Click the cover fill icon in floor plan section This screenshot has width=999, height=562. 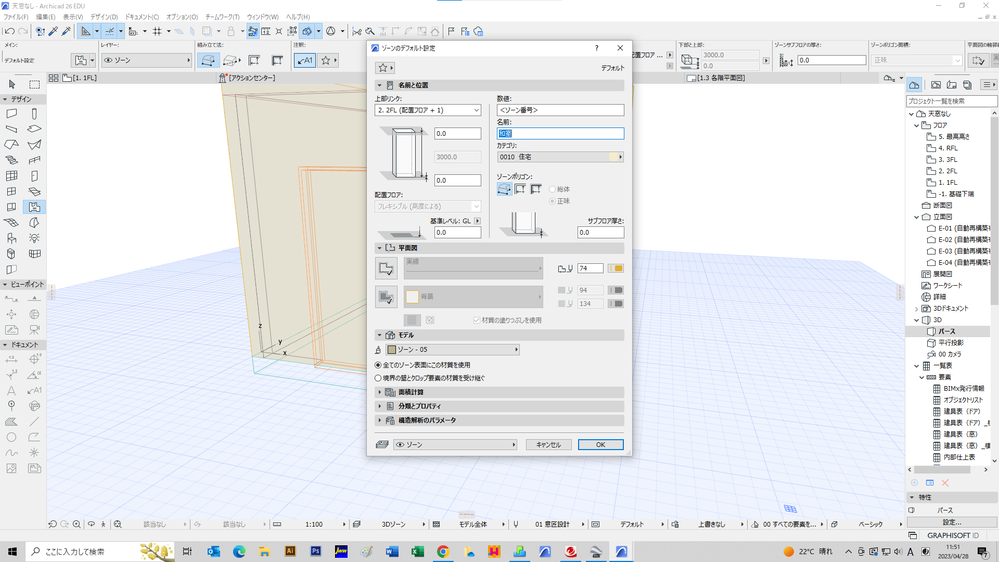click(386, 297)
